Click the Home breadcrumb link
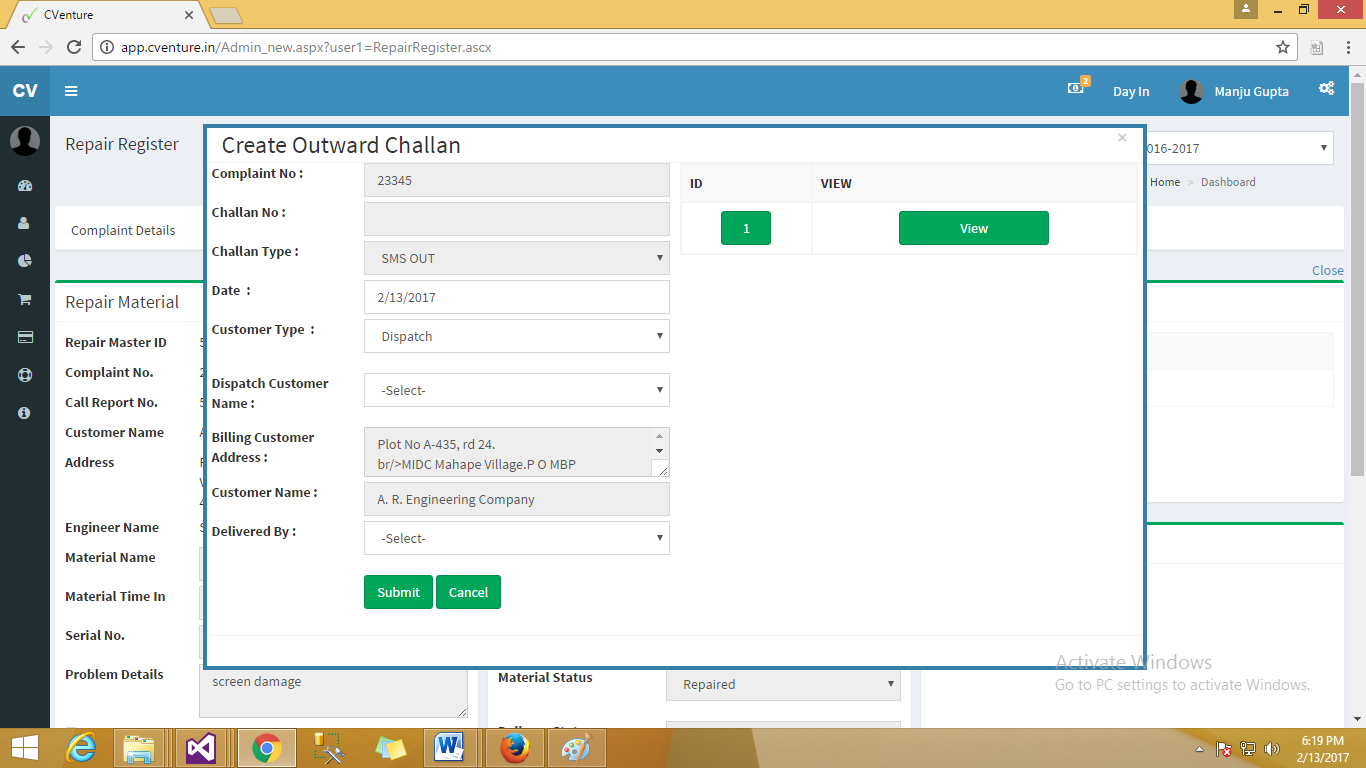 click(x=1165, y=182)
